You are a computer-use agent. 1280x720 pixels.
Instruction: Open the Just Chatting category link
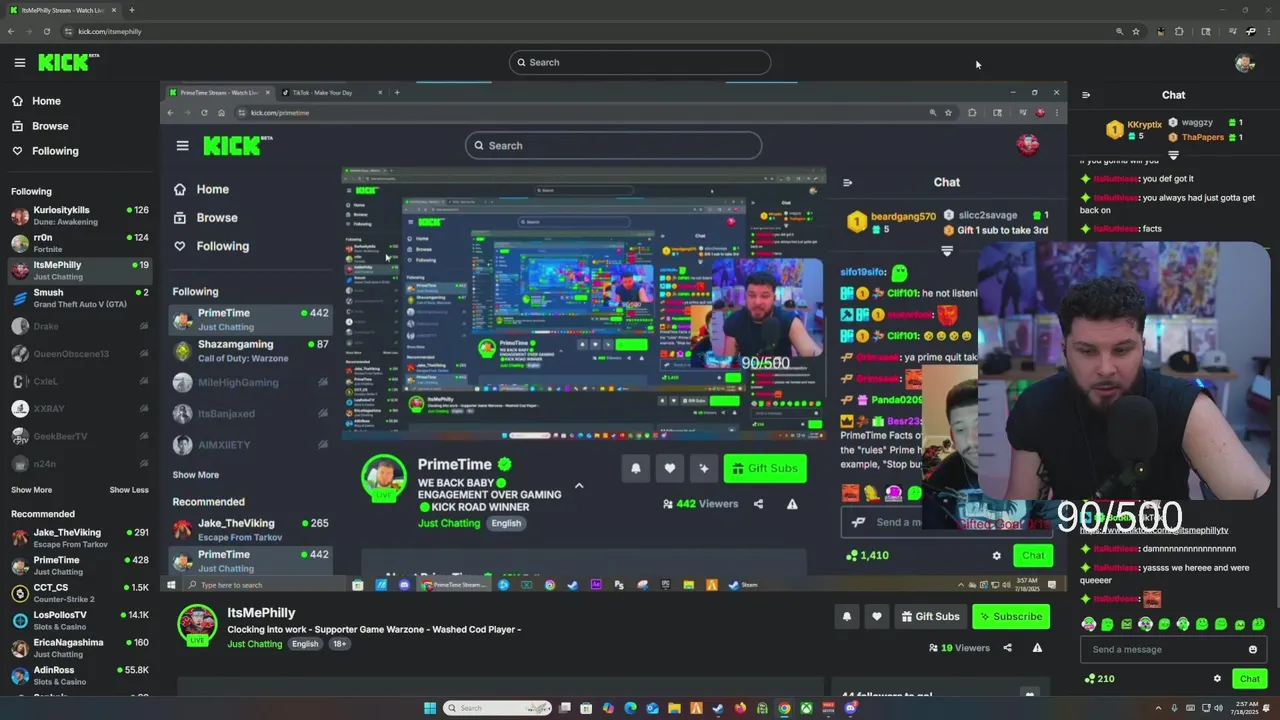[x=254, y=644]
